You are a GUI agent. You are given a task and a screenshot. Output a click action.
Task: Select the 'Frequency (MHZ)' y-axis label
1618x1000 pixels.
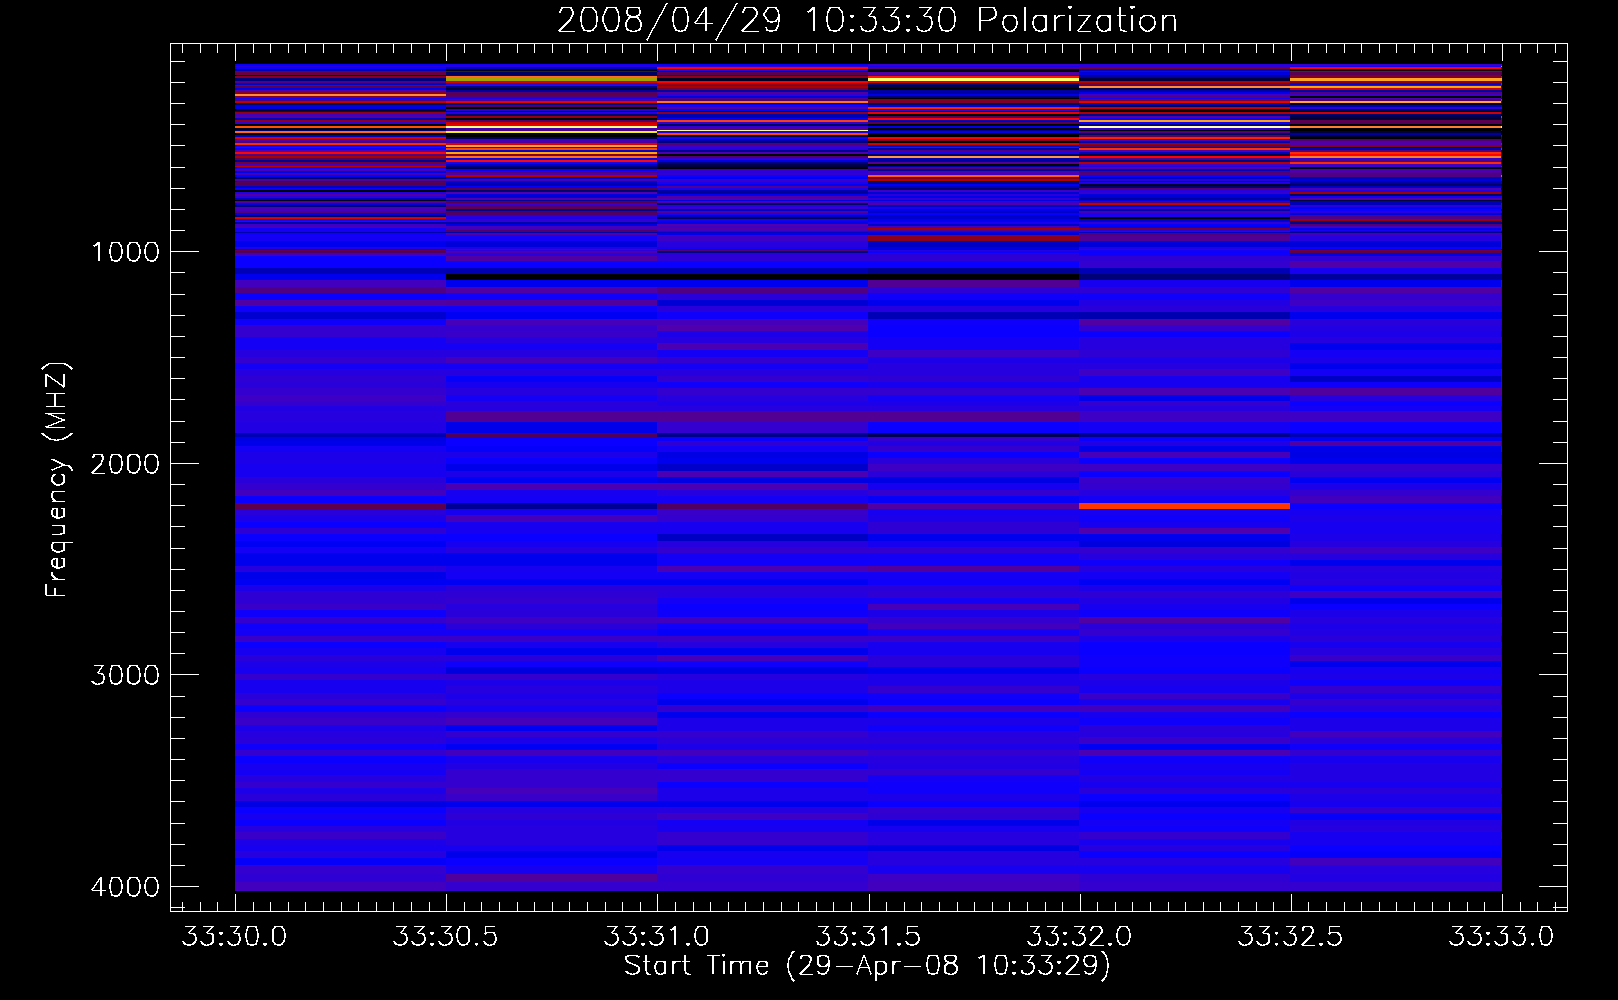(x=57, y=480)
